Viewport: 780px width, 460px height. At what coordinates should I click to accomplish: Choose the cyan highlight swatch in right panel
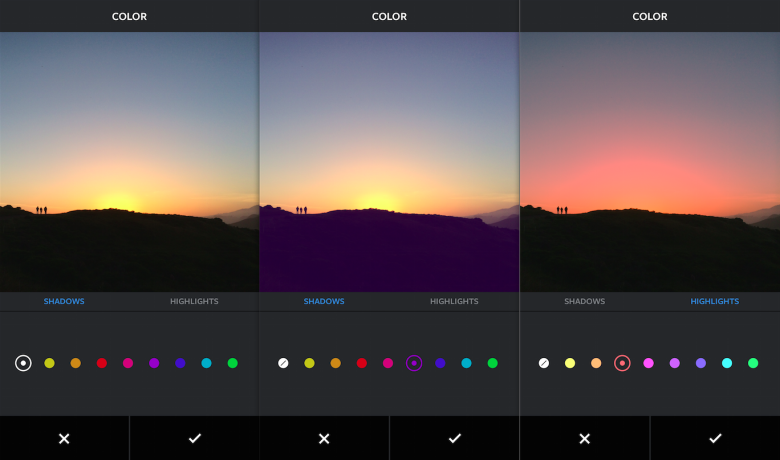[x=727, y=363]
